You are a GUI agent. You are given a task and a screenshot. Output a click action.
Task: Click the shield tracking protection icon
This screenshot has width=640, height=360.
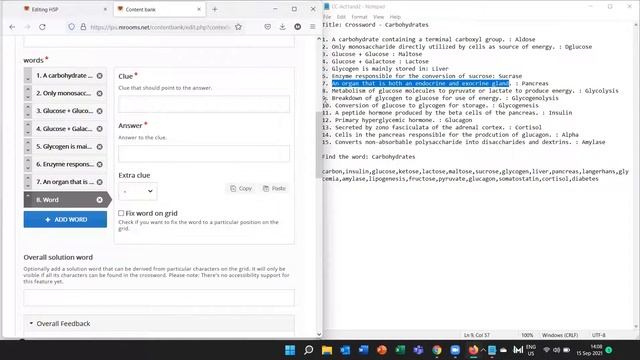click(71, 27)
